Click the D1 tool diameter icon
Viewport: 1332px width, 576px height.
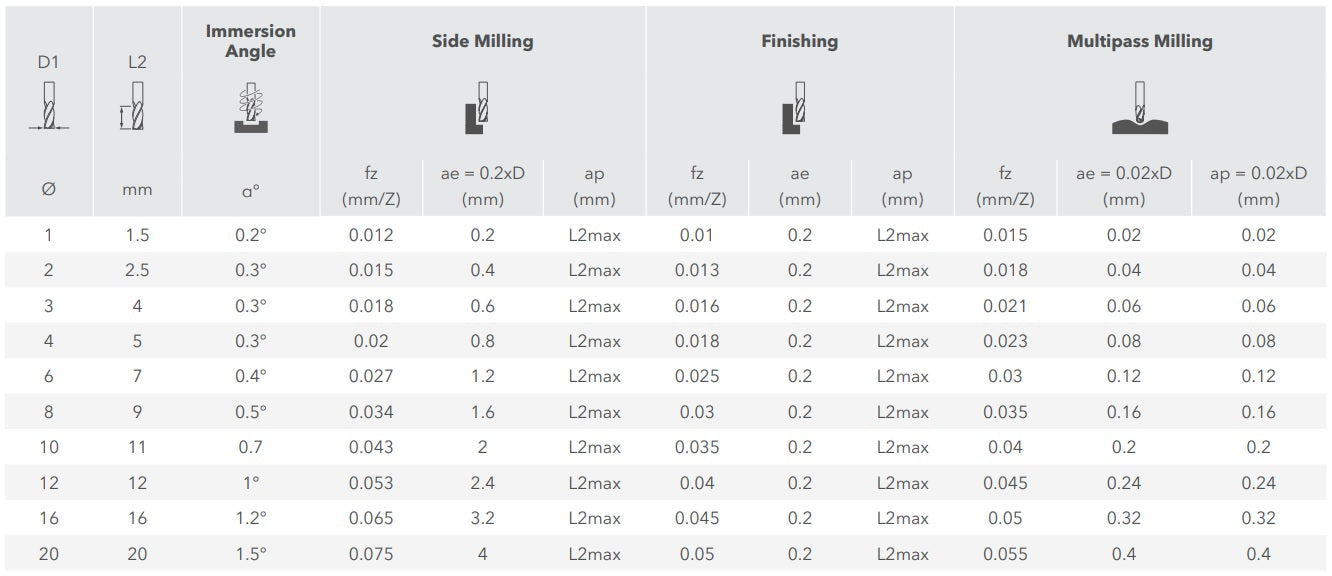pos(48,106)
